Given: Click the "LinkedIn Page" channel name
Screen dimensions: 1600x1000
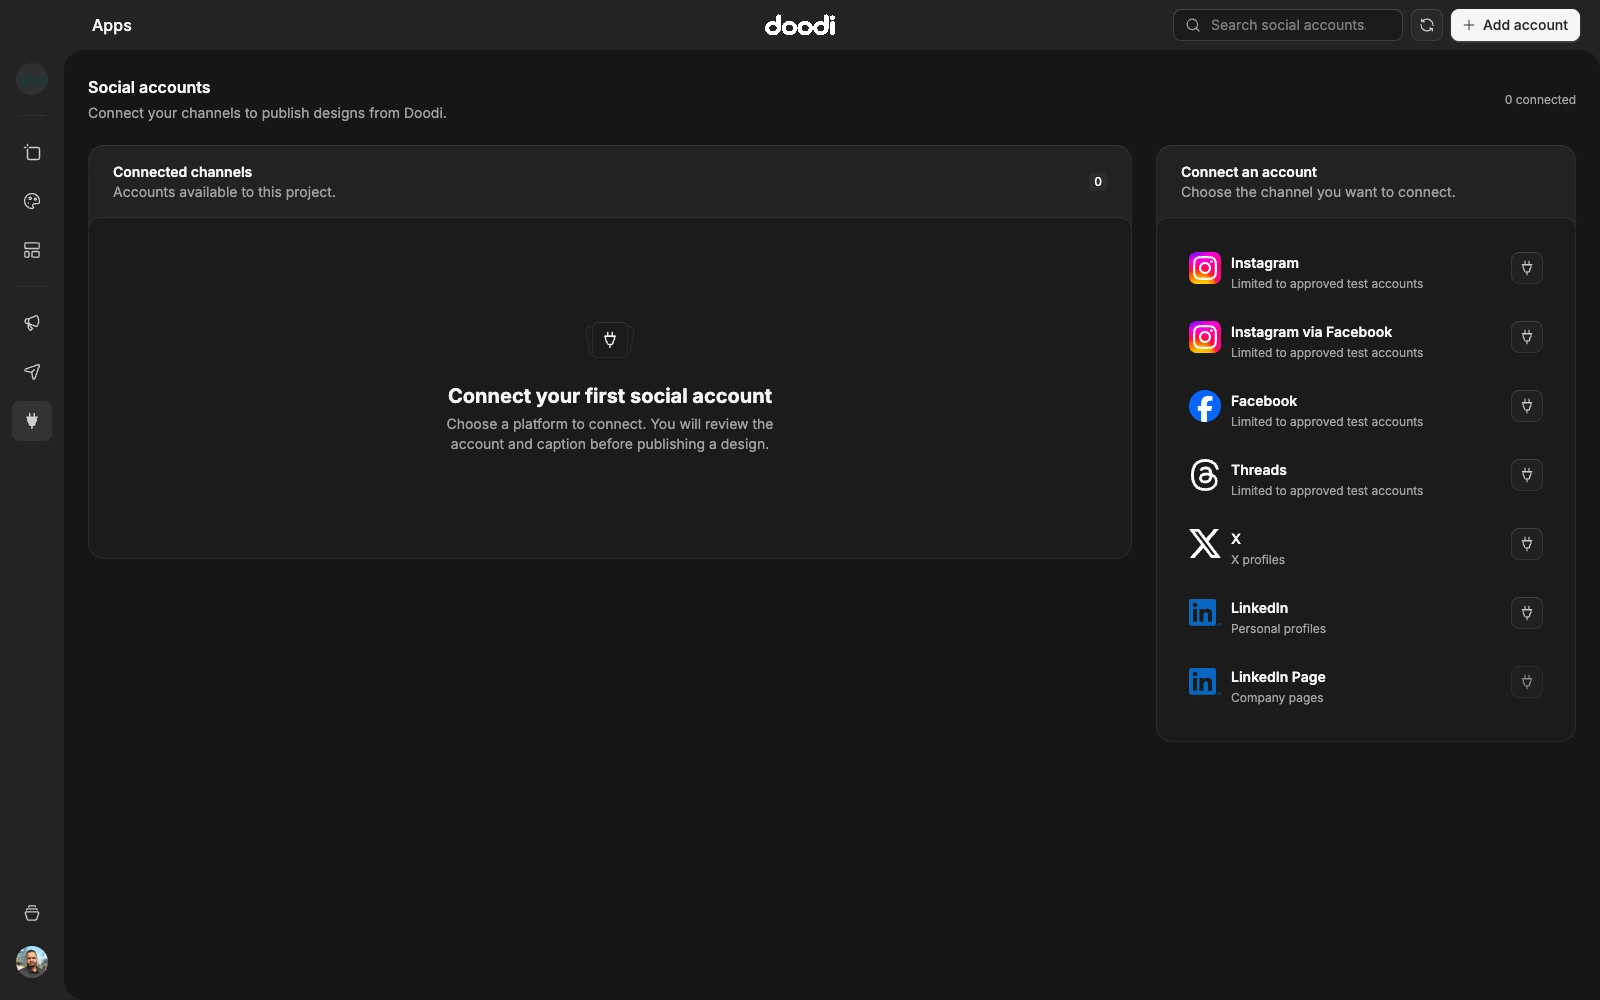Looking at the screenshot, I should click(x=1278, y=677).
